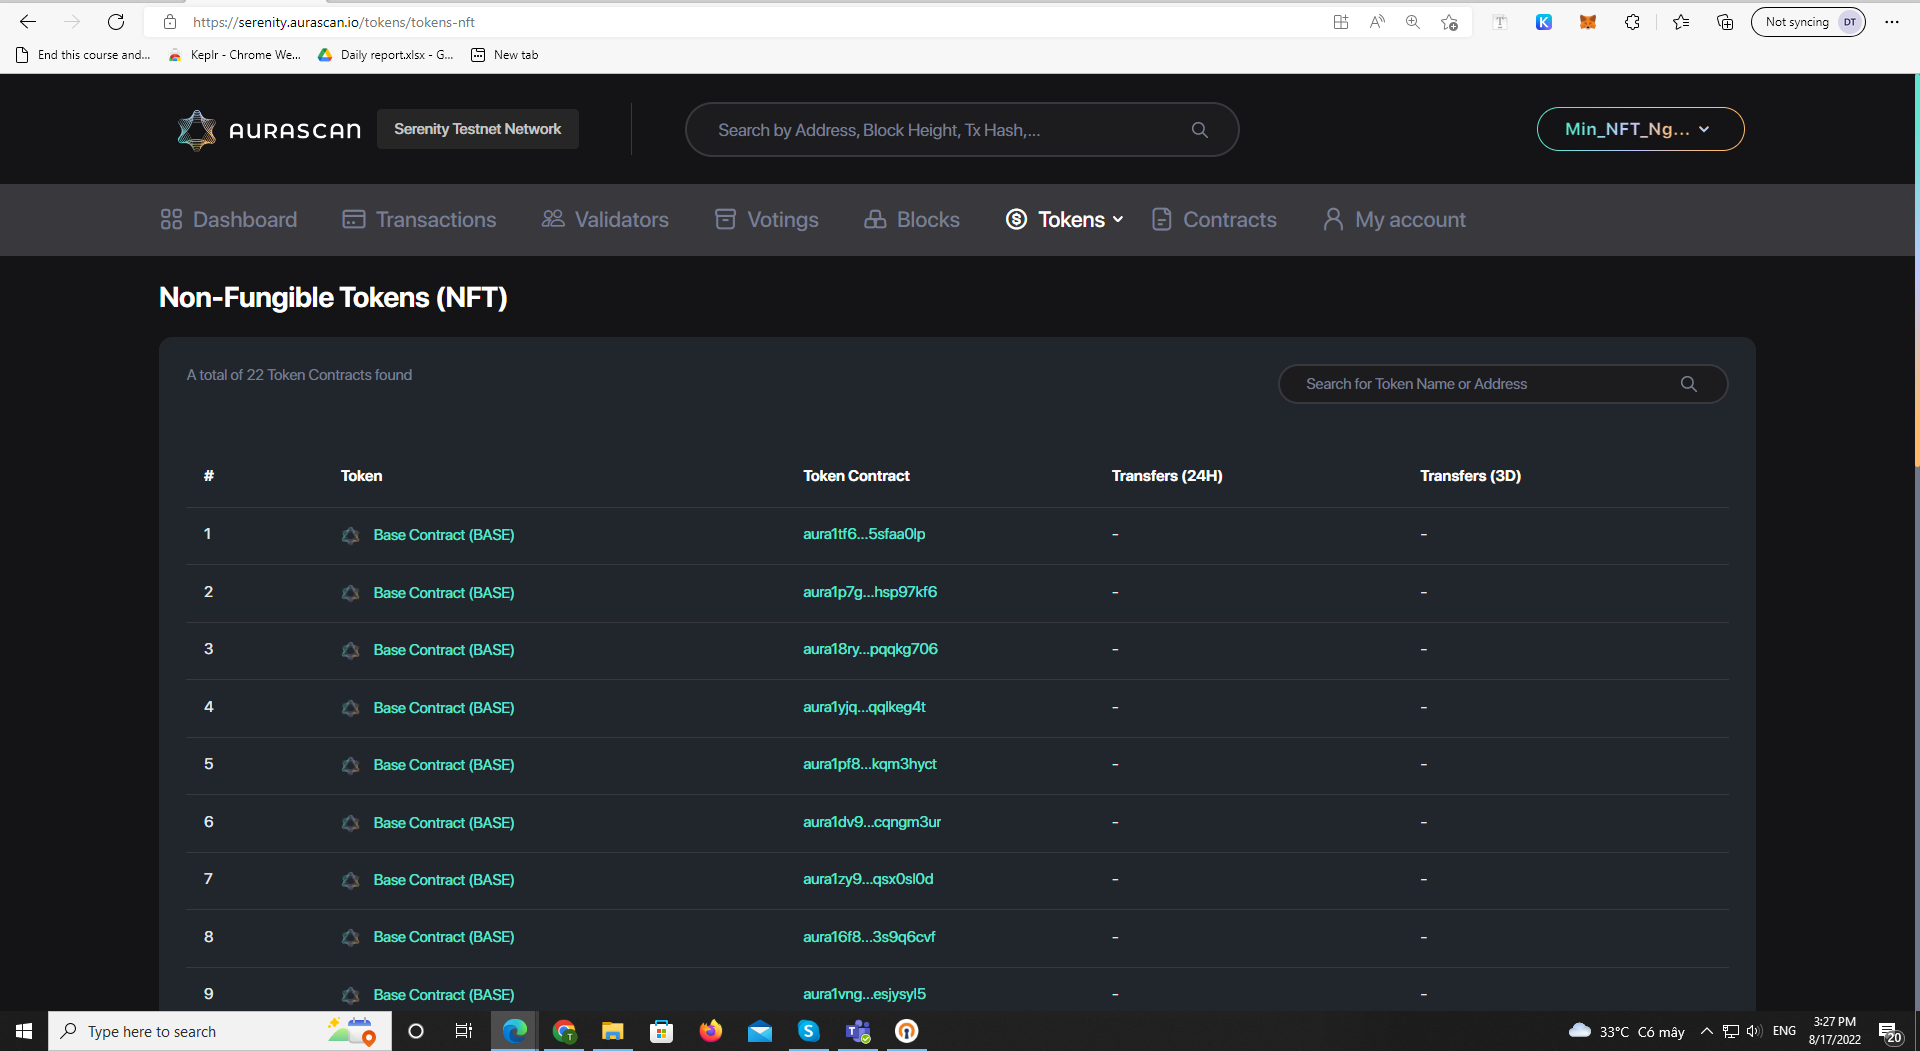Open contract aura1p7g...hsp97kf6
1920x1051 pixels.
(870, 592)
